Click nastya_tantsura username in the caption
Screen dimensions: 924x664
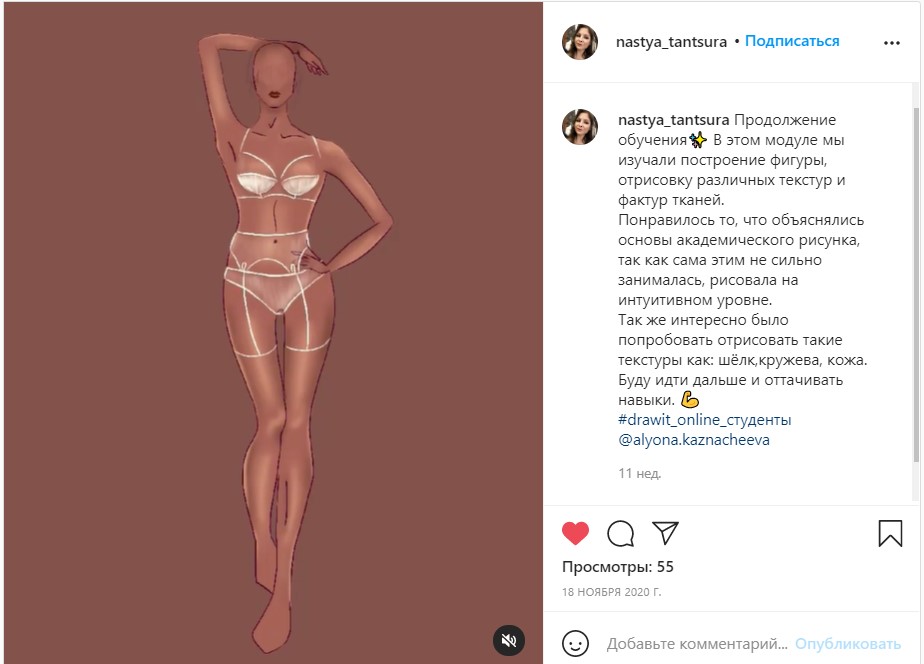[x=674, y=120]
